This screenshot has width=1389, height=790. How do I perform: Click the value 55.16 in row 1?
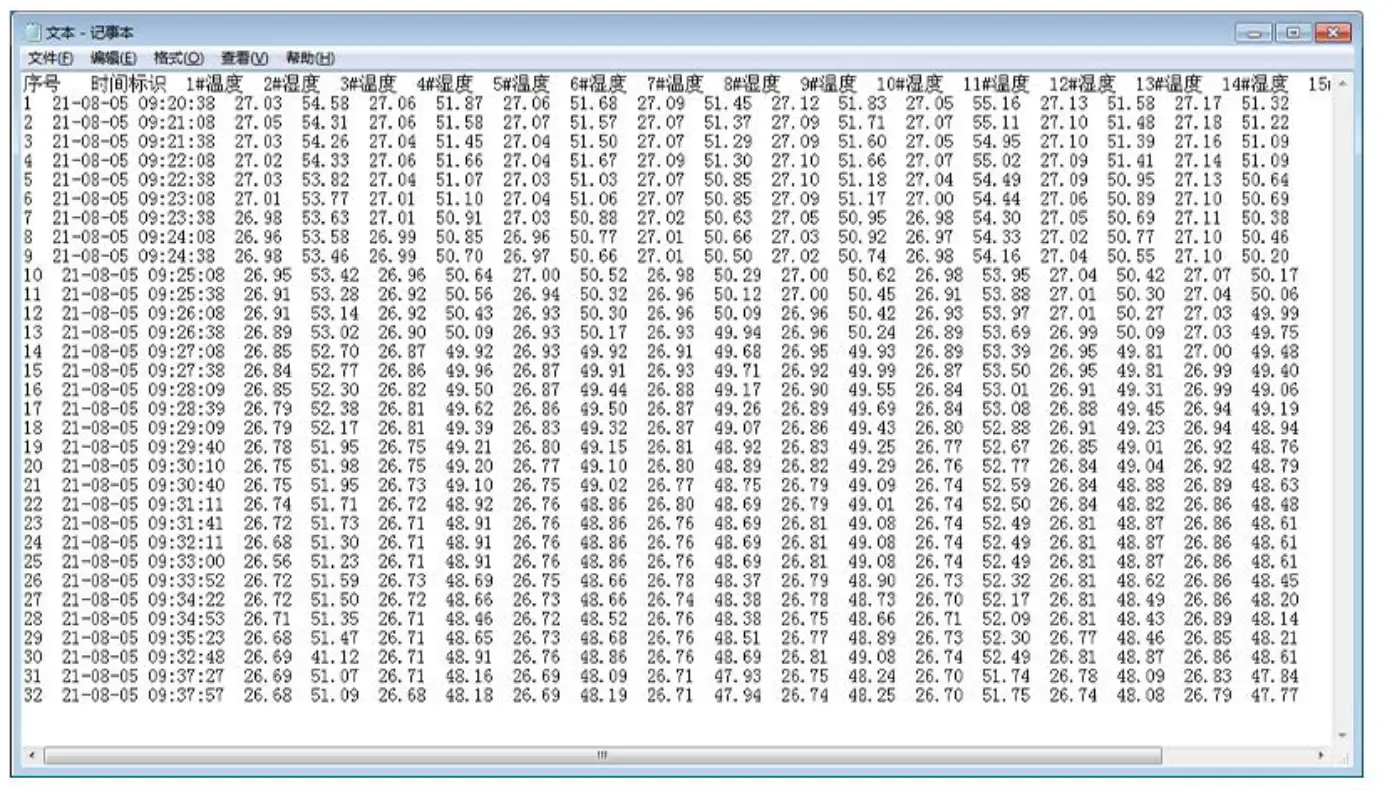point(997,103)
